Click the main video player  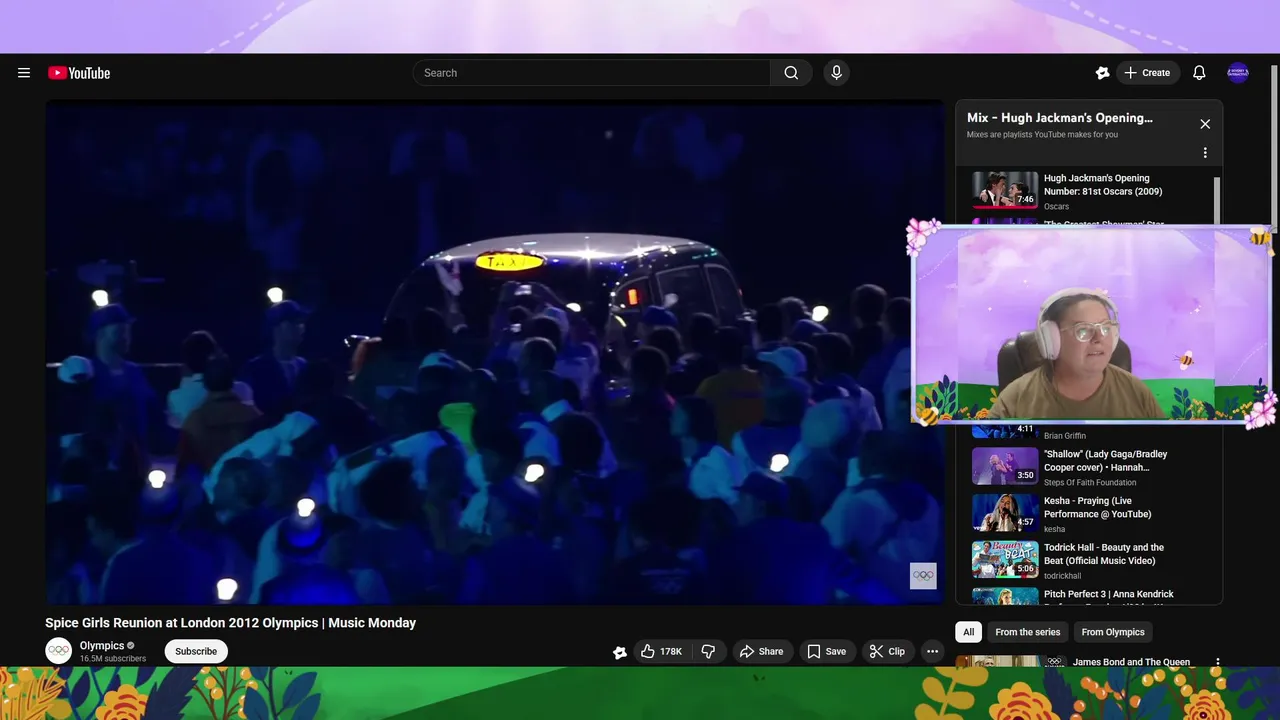pyautogui.click(x=494, y=352)
